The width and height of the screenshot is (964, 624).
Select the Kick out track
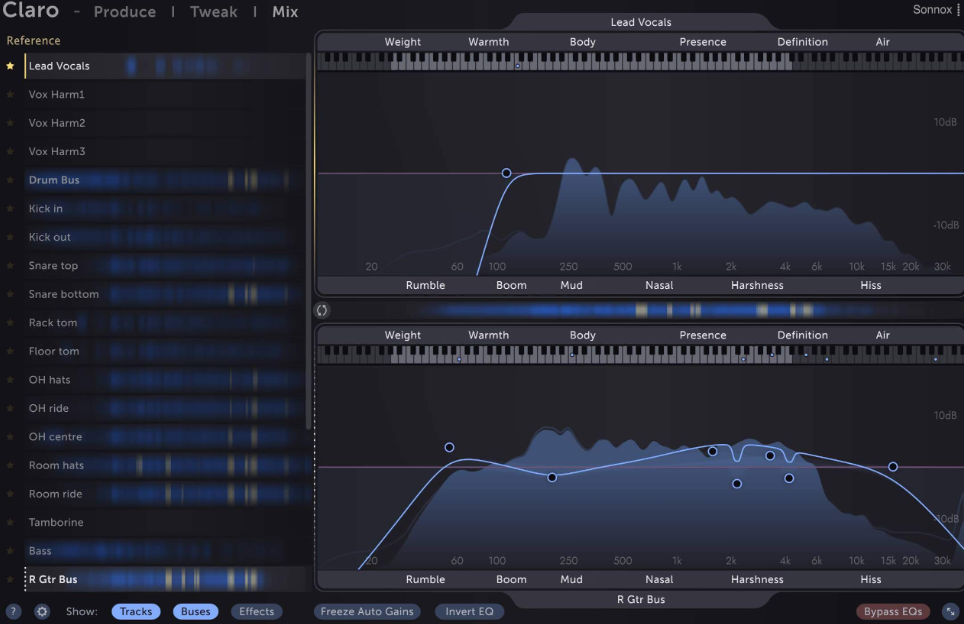[x=165, y=237]
